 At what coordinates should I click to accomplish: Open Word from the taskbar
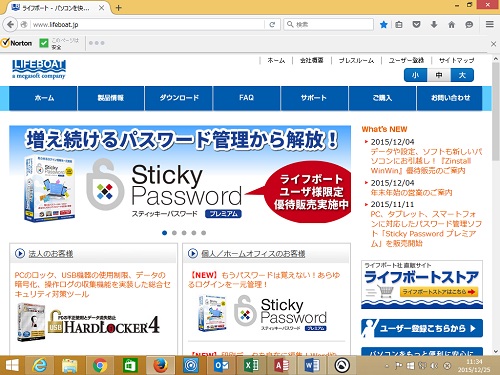312,366
